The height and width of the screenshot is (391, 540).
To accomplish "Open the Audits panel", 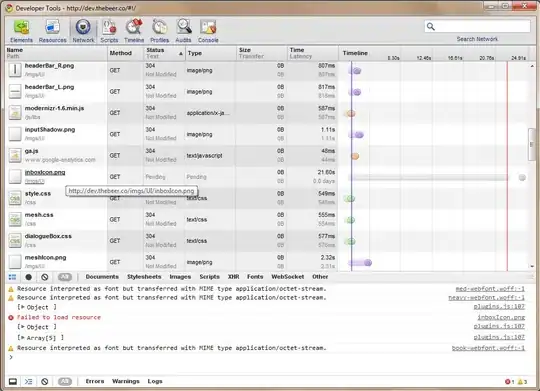I will pos(184,31).
